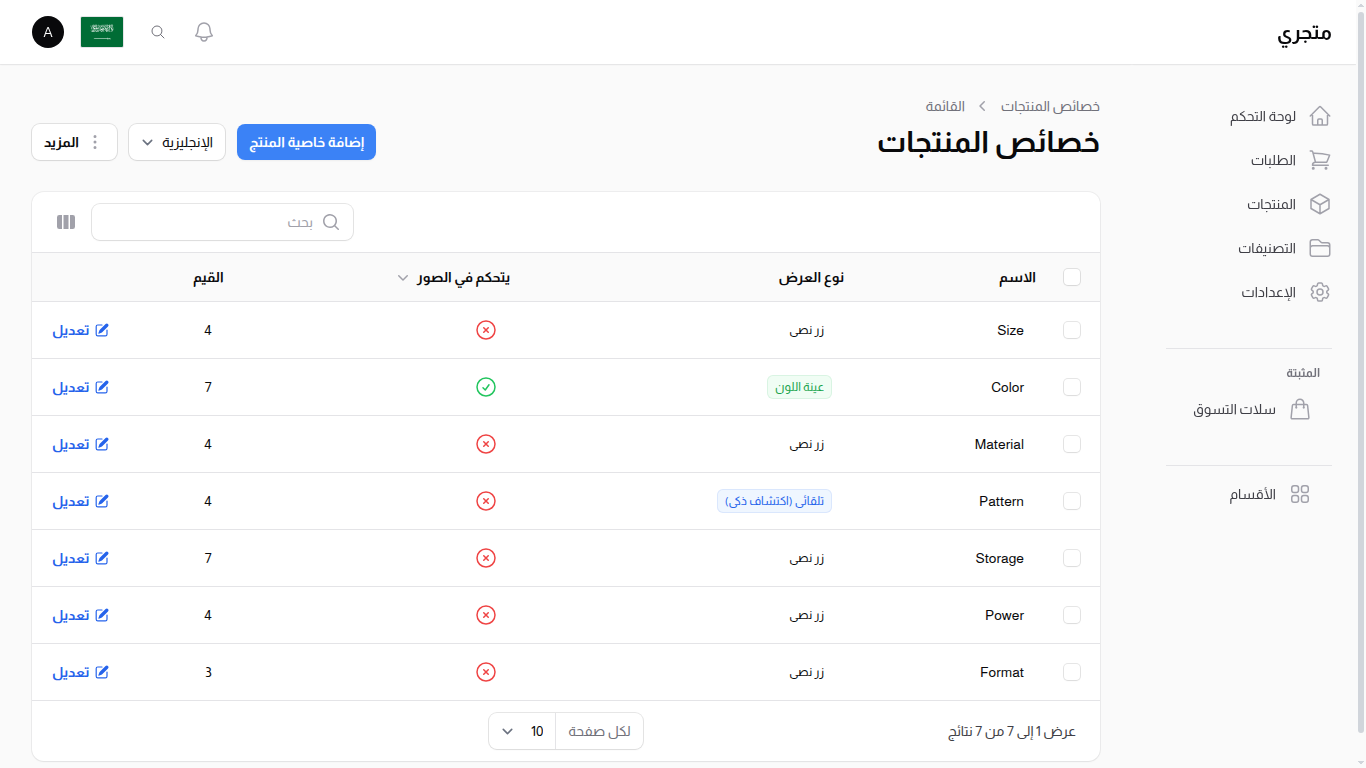Click inside the بحث search field
Viewport: 1366px width, 768px height.
click(x=222, y=222)
